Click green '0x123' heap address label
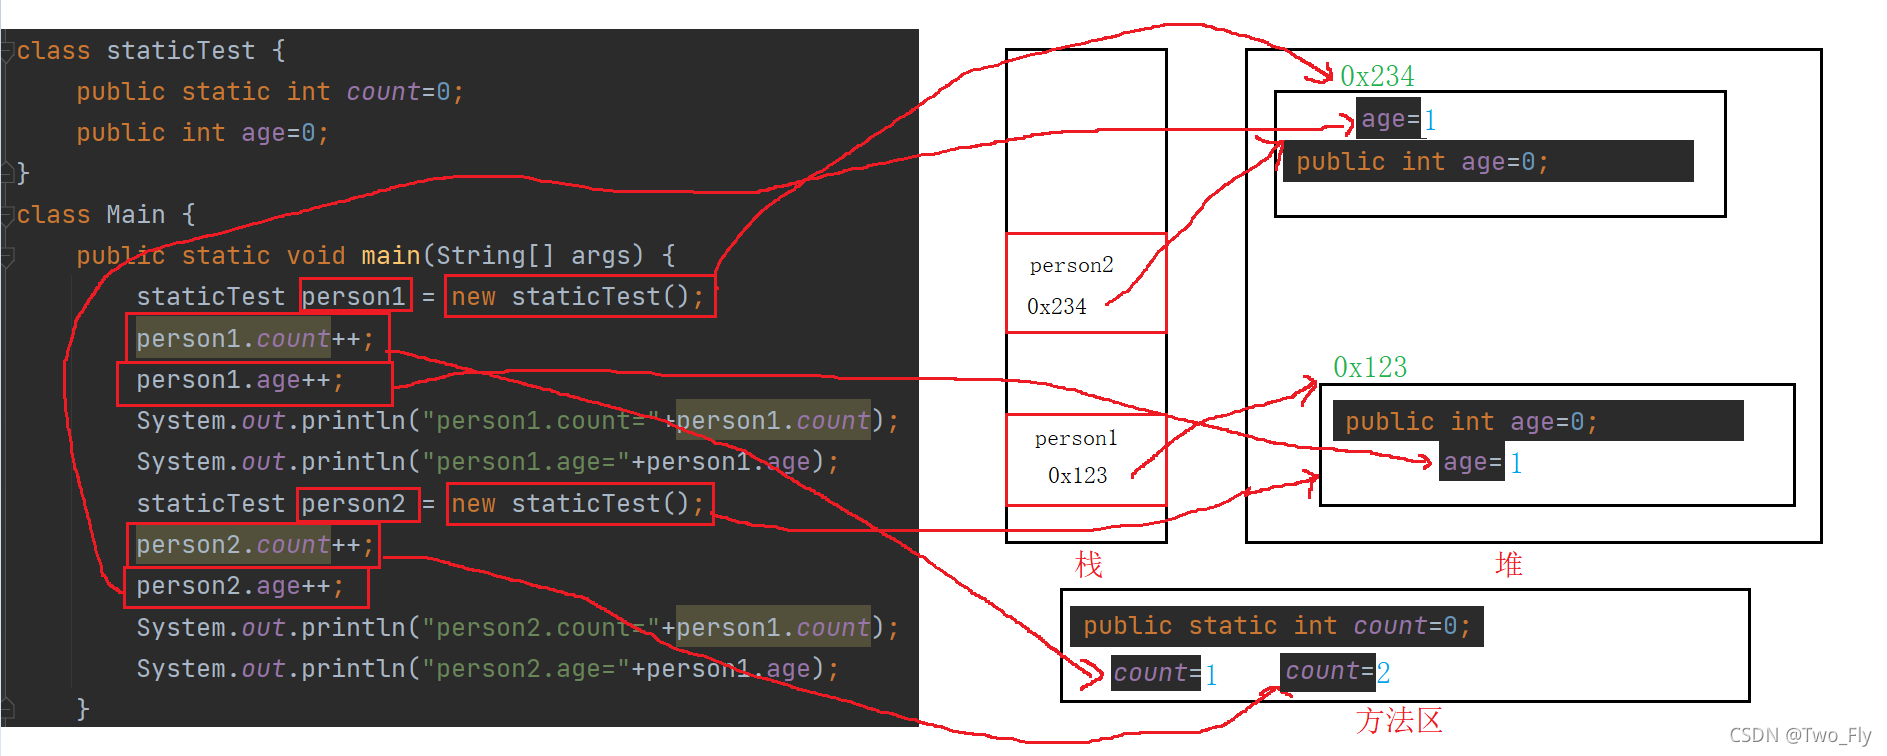 [1370, 367]
